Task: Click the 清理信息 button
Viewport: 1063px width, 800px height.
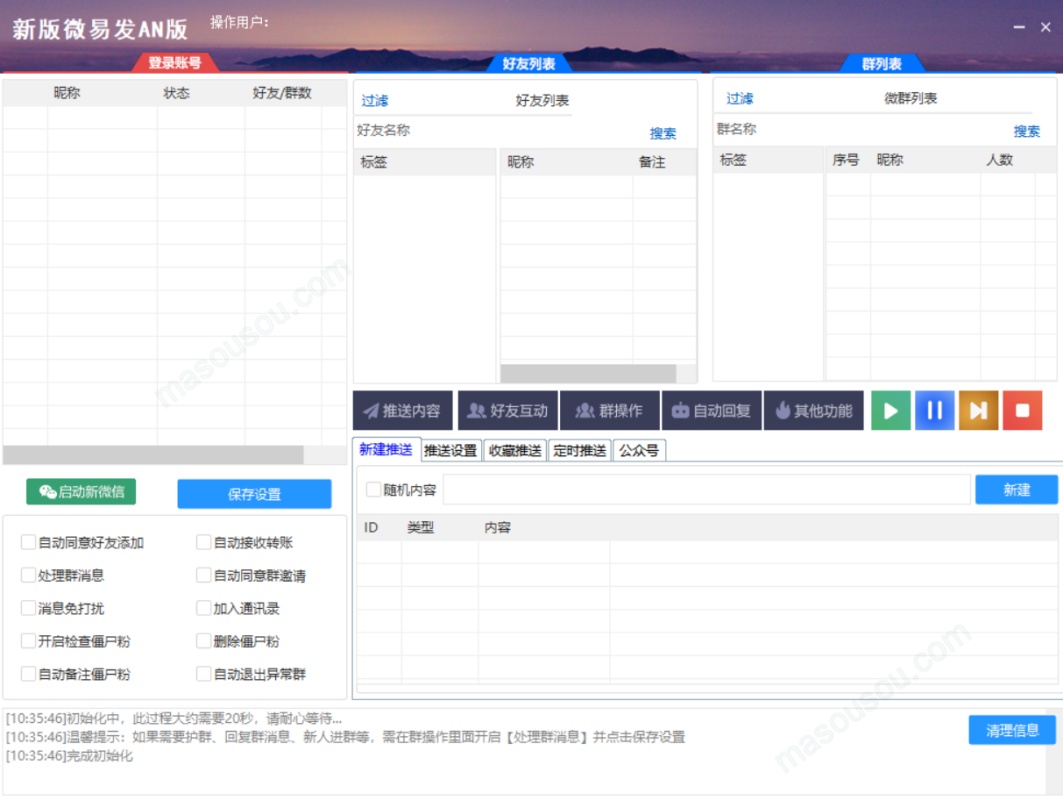Action: coord(1014,730)
